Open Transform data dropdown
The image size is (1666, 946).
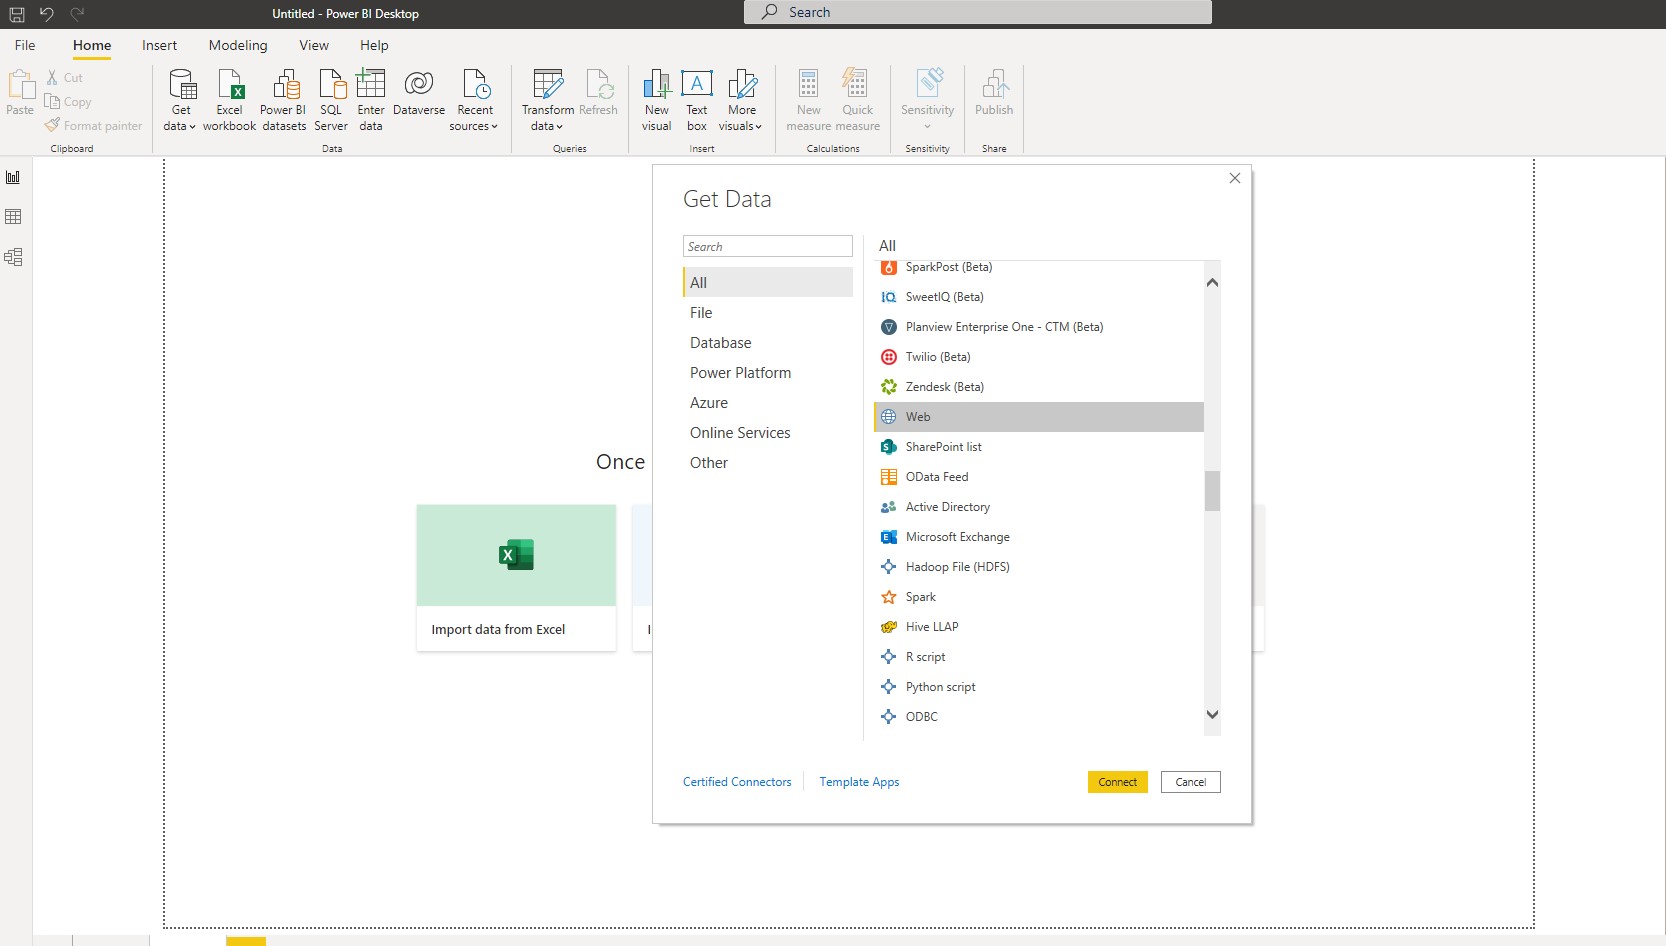click(547, 100)
